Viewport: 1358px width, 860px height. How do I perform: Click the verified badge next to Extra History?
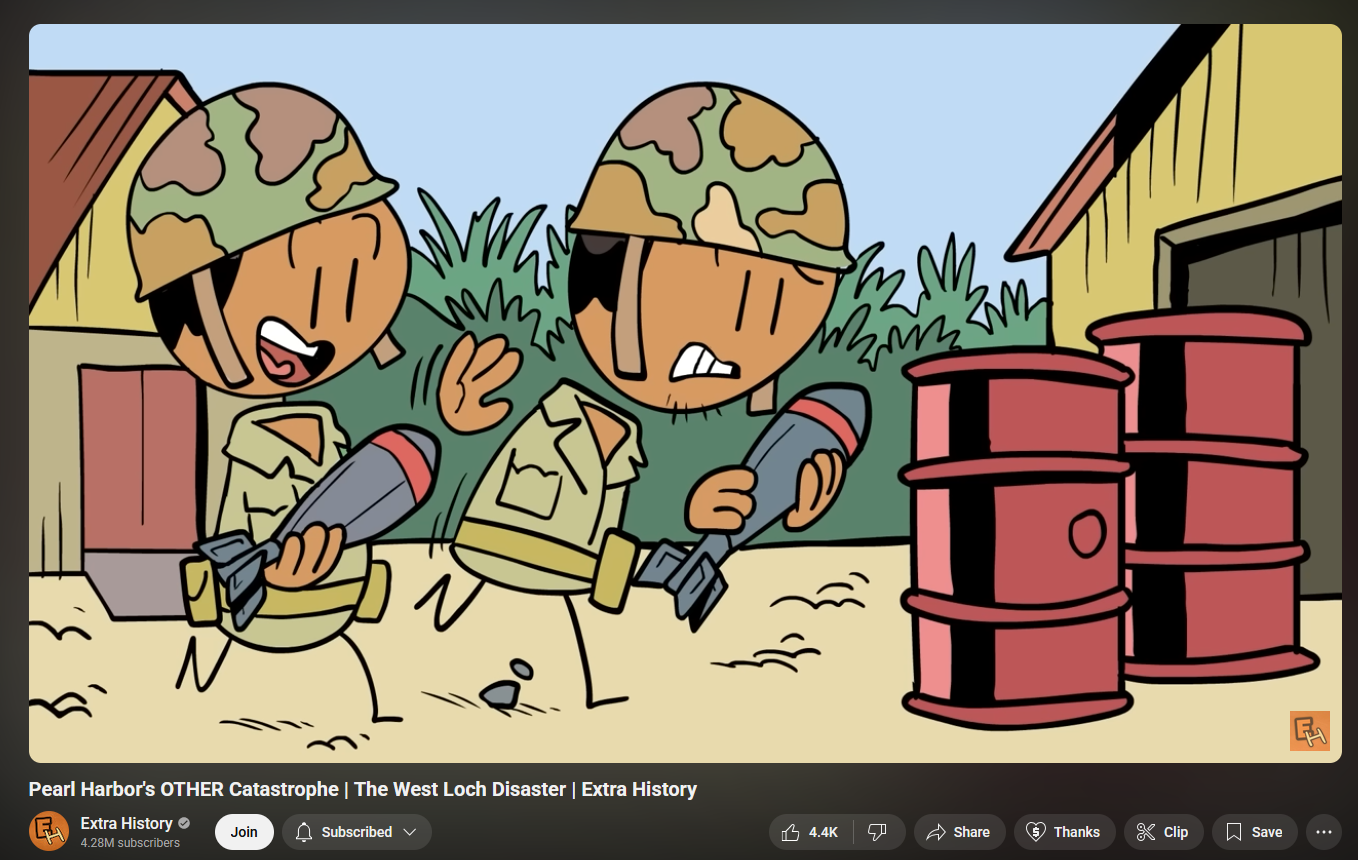pos(184,823)
